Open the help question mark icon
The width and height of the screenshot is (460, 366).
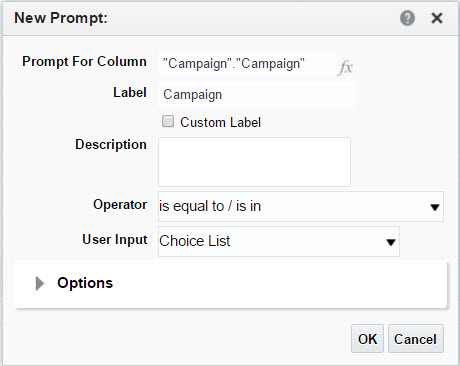(407, 18)
